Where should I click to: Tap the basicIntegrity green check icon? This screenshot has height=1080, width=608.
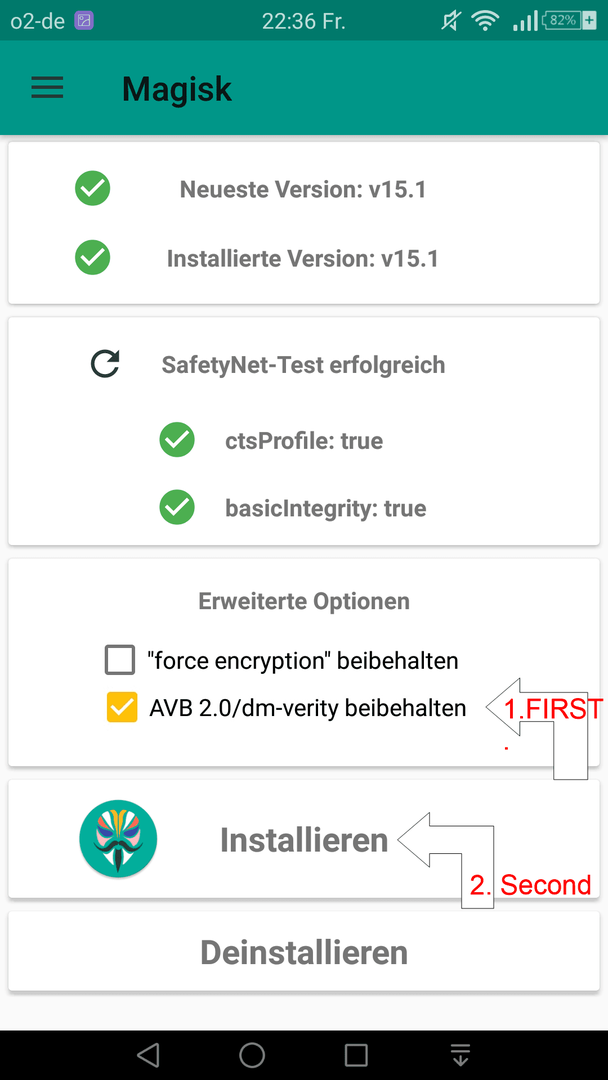[x=177, y=508]
